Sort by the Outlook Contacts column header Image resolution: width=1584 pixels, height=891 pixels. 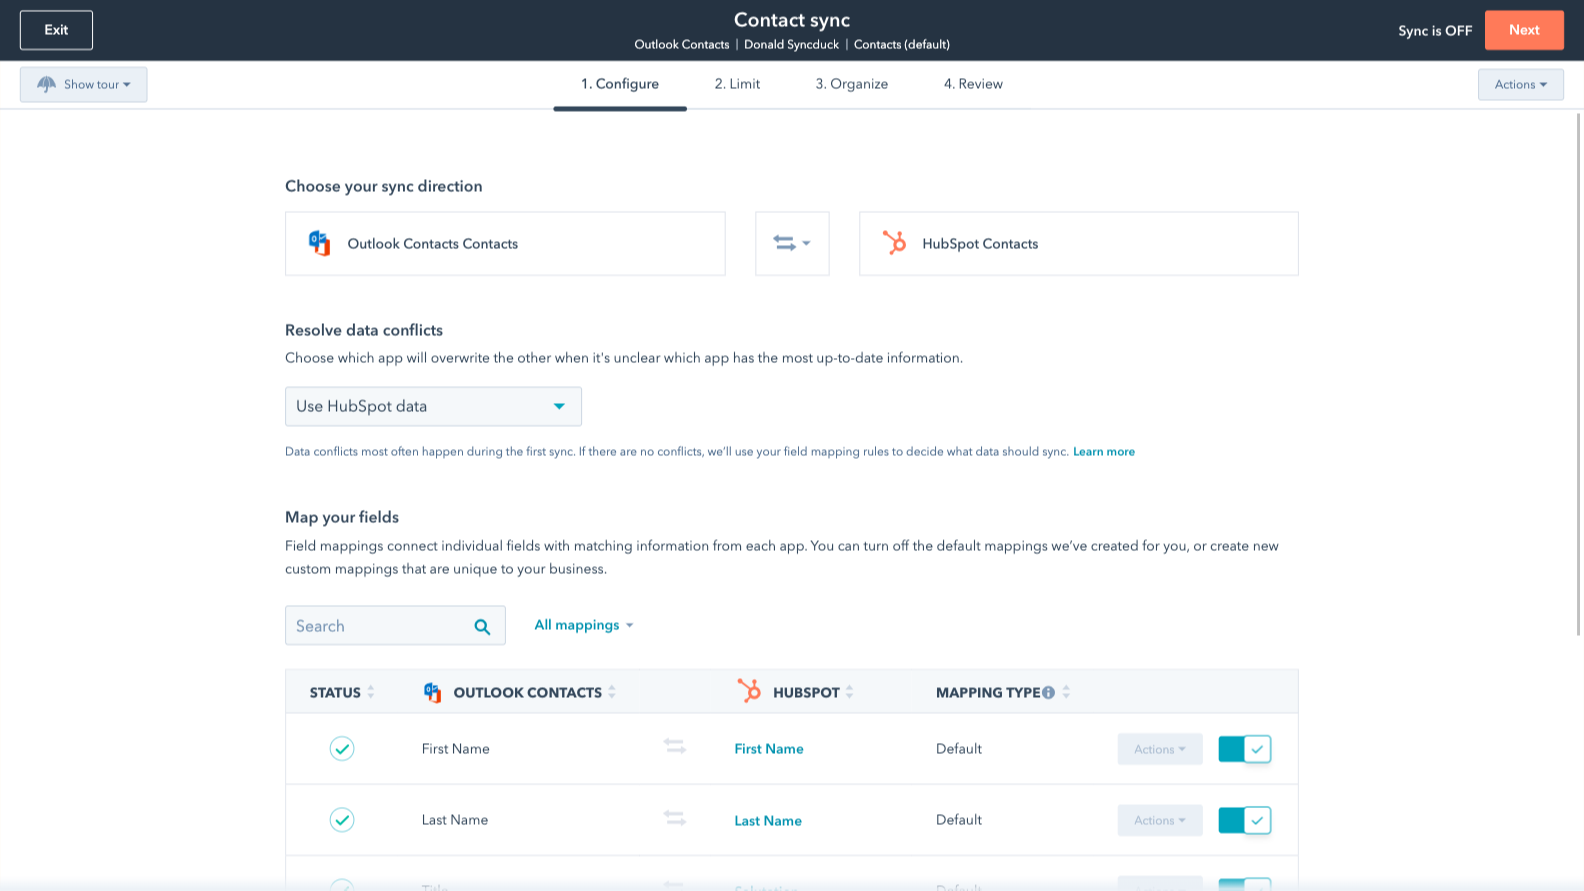click(x=527, y=693)
